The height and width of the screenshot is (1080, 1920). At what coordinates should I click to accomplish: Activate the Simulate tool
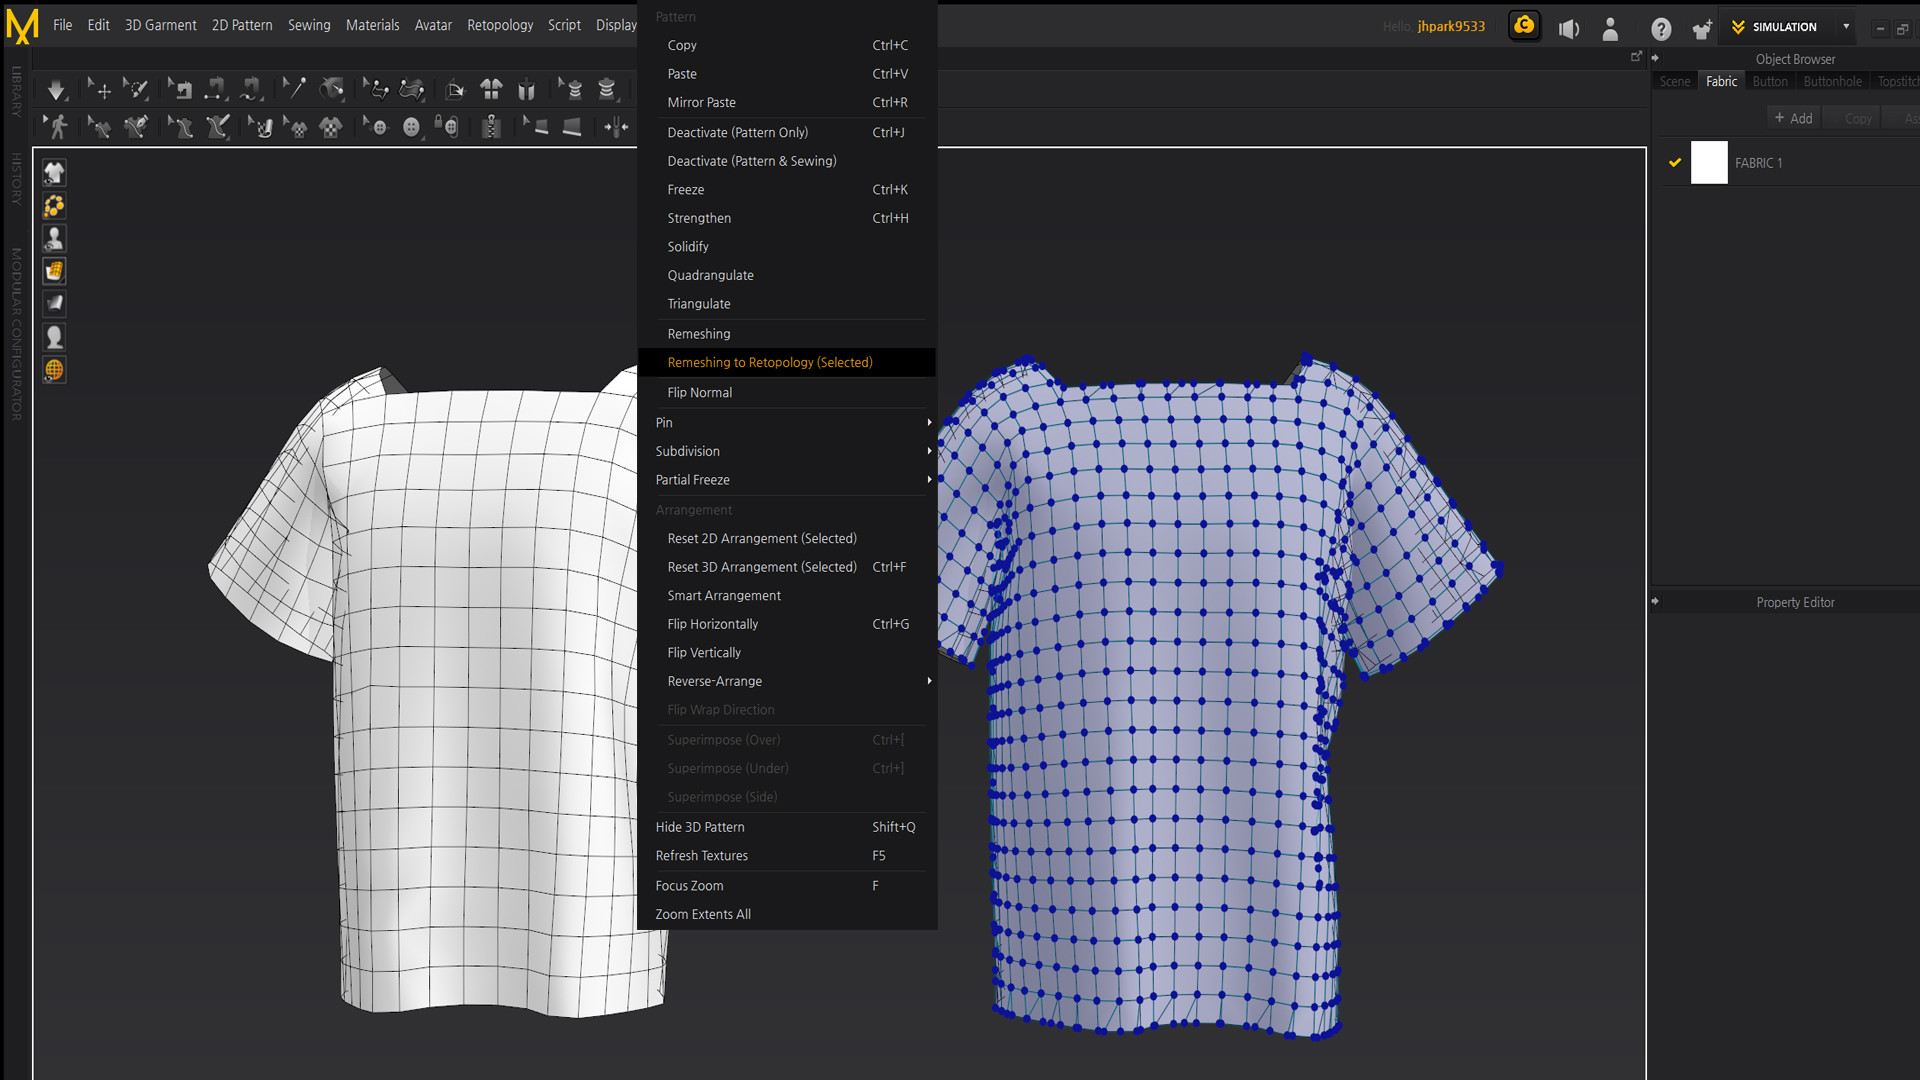pos(56,90)
